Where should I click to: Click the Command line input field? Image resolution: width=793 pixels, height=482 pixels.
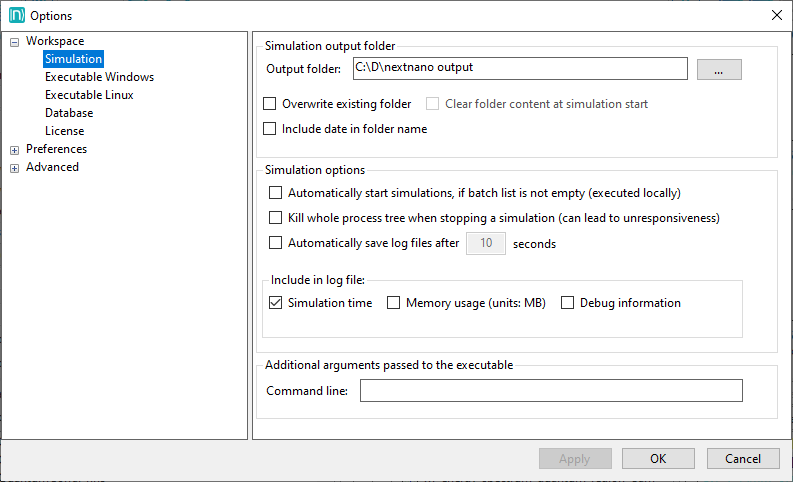[550, 391]
